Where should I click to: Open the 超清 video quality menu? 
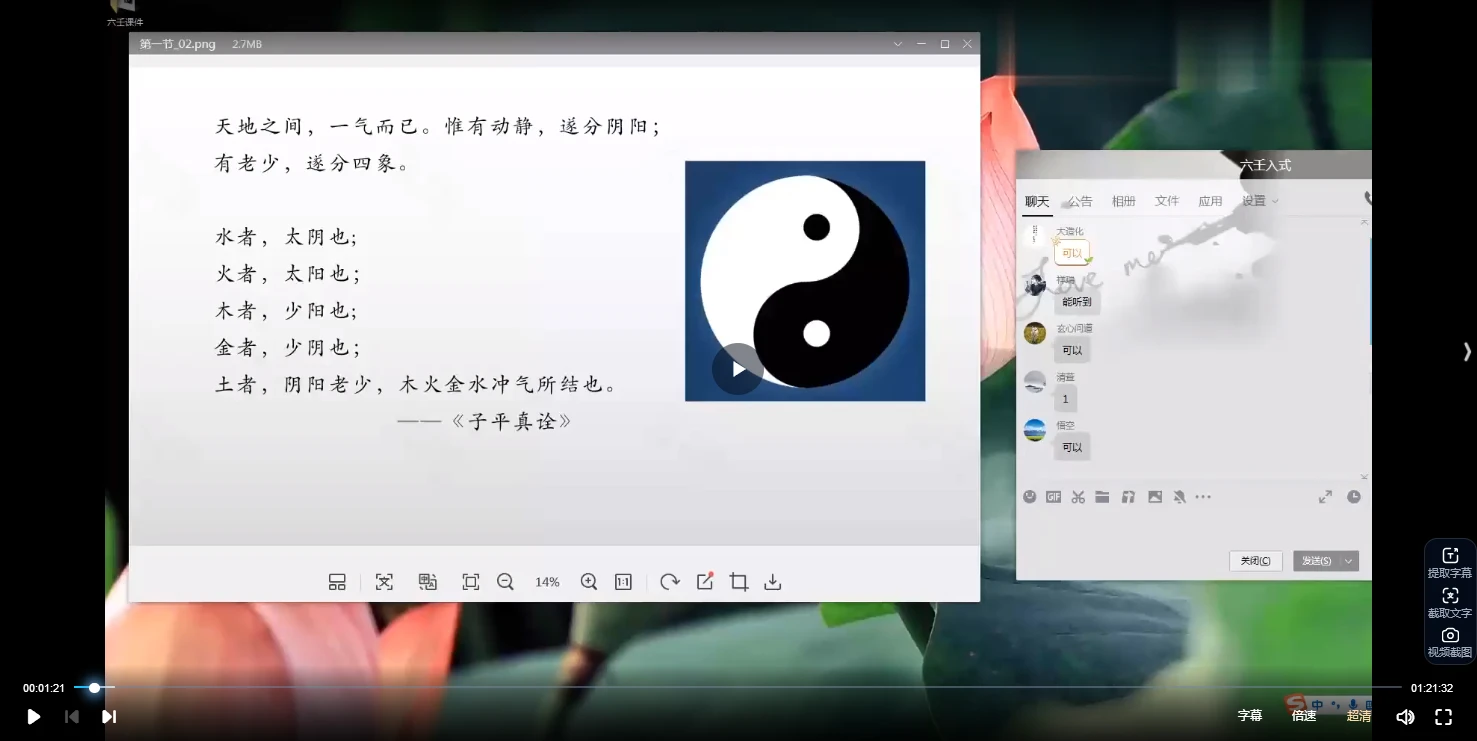click(1359, 715)
